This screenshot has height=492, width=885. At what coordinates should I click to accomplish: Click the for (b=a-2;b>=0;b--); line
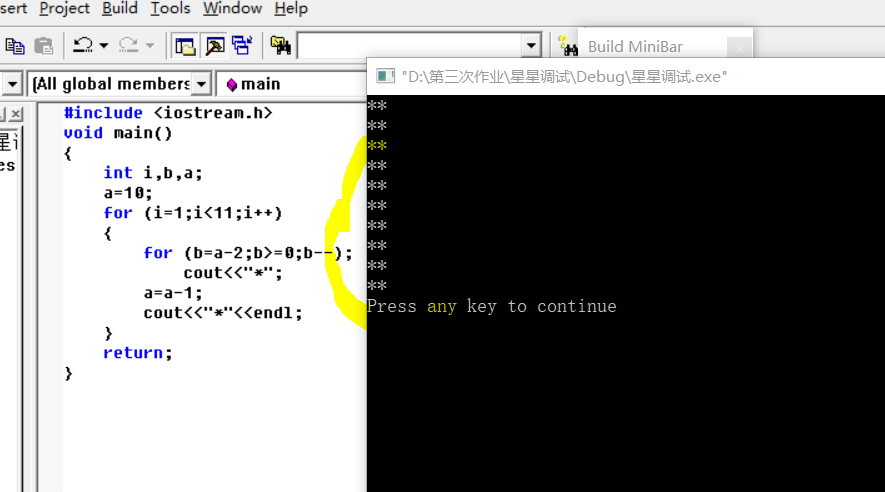click(248, 253)
